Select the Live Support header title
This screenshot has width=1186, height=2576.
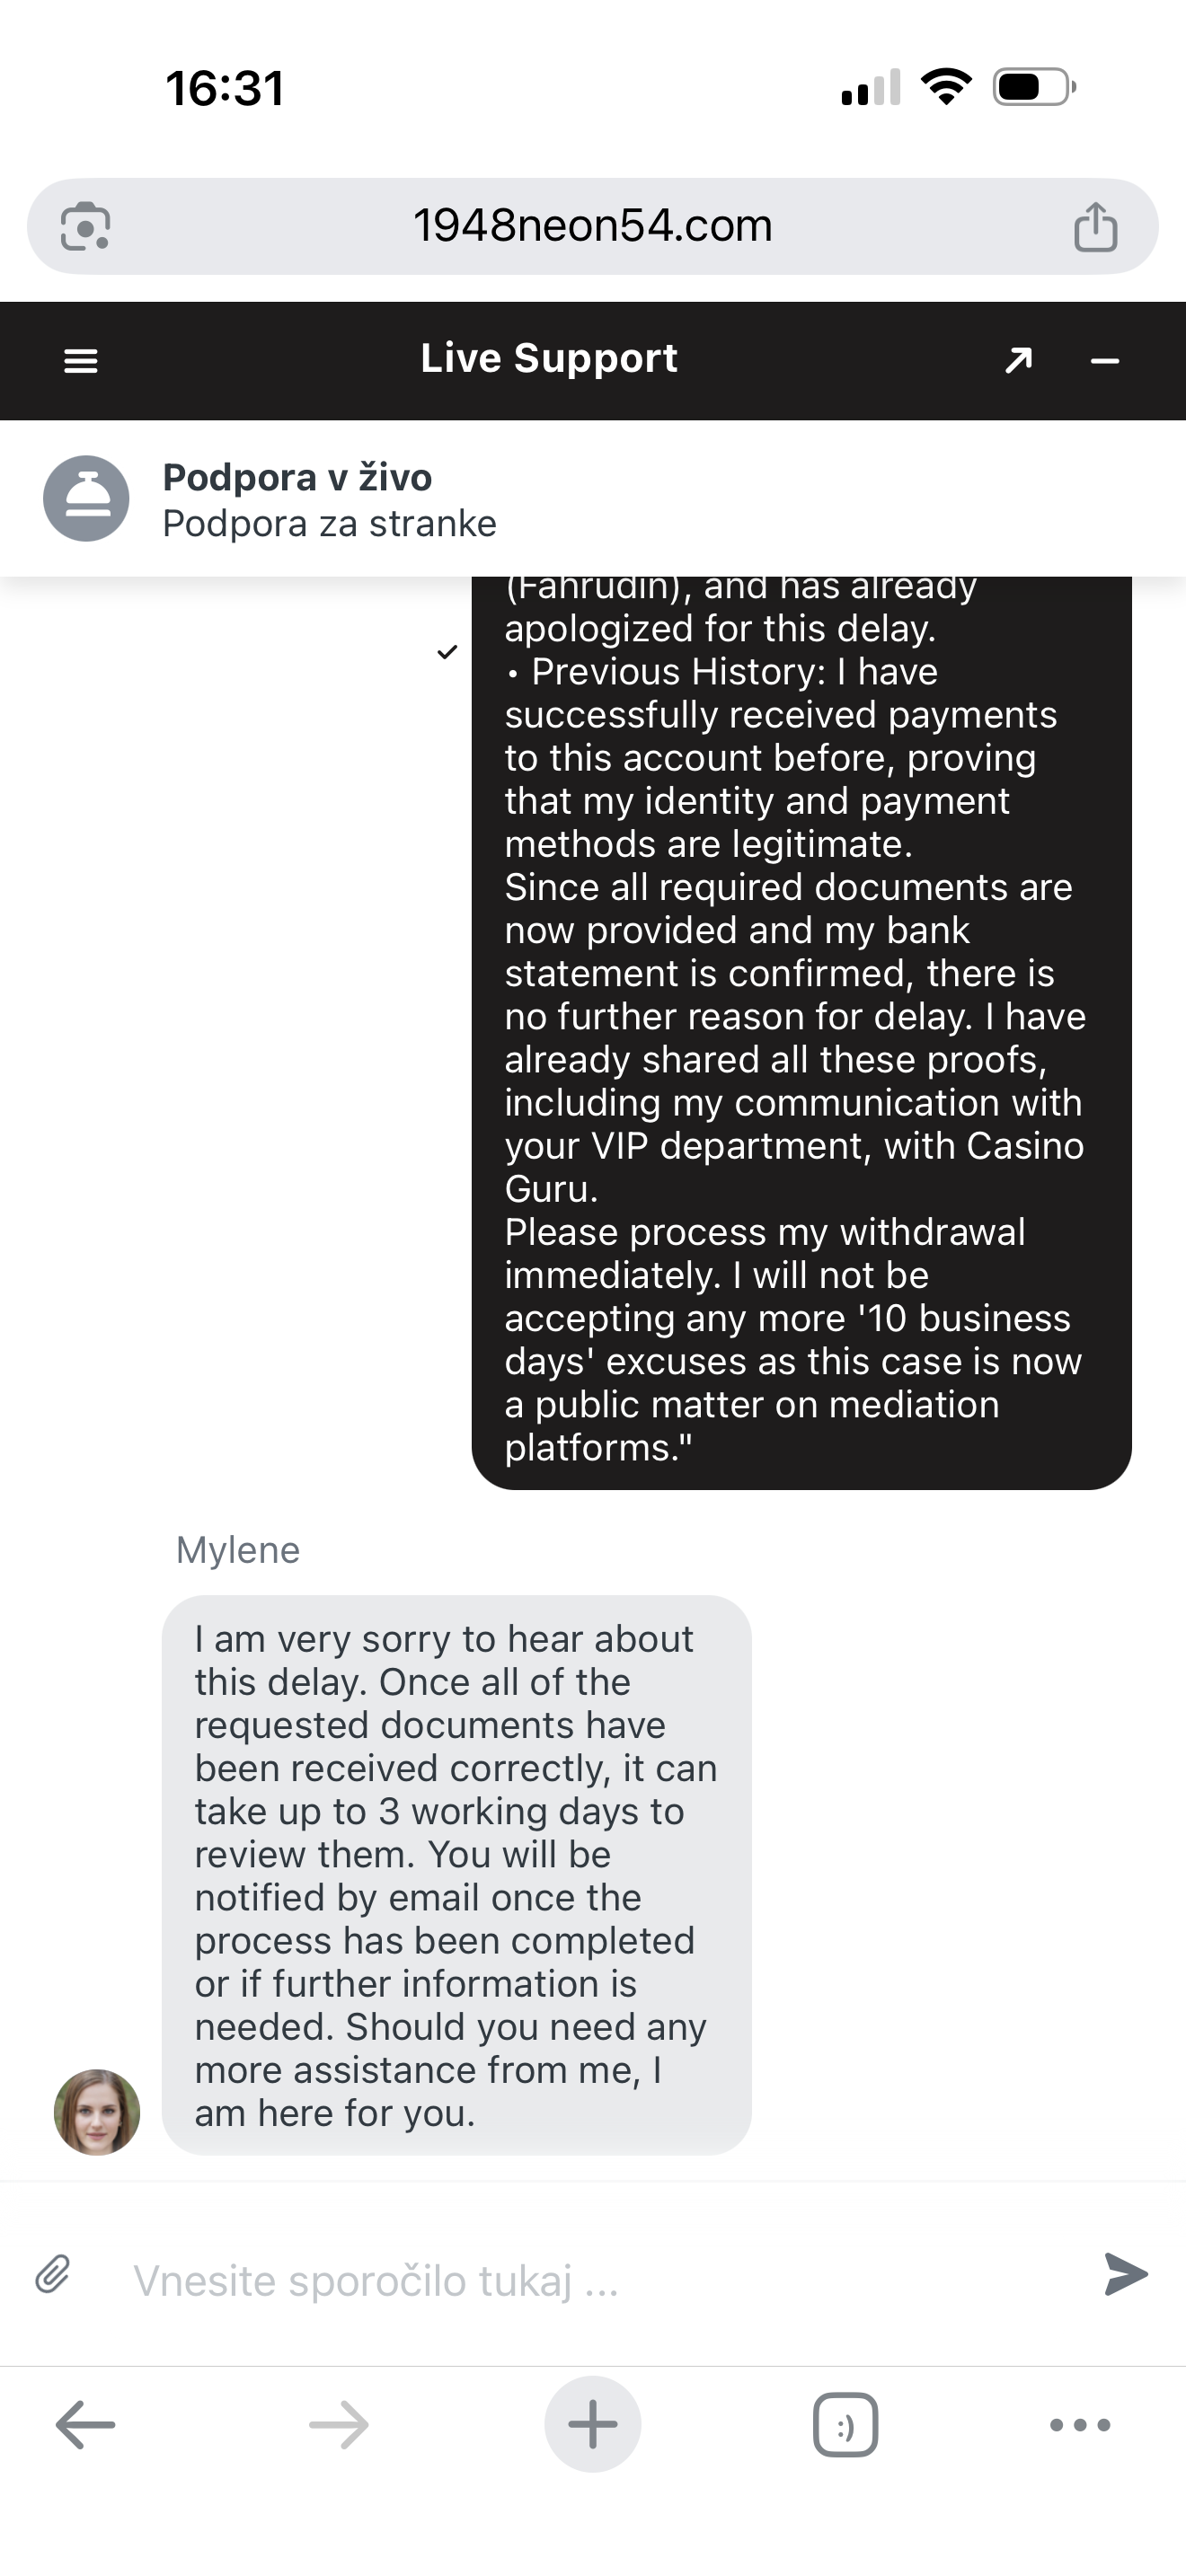(x=549, y=358)
